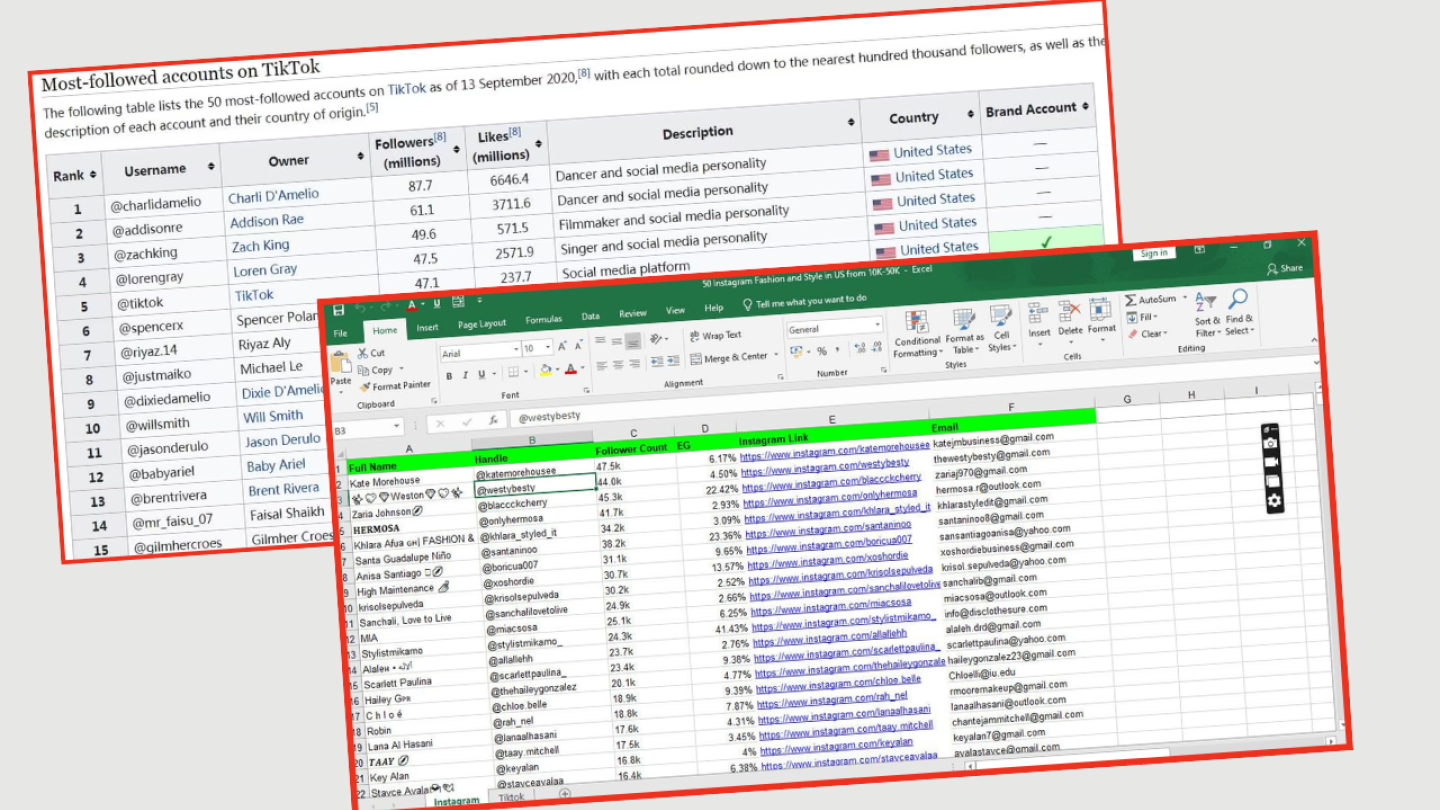Click the Increase Font Size icon
The image size is (1440, 810).
[563, 346]
